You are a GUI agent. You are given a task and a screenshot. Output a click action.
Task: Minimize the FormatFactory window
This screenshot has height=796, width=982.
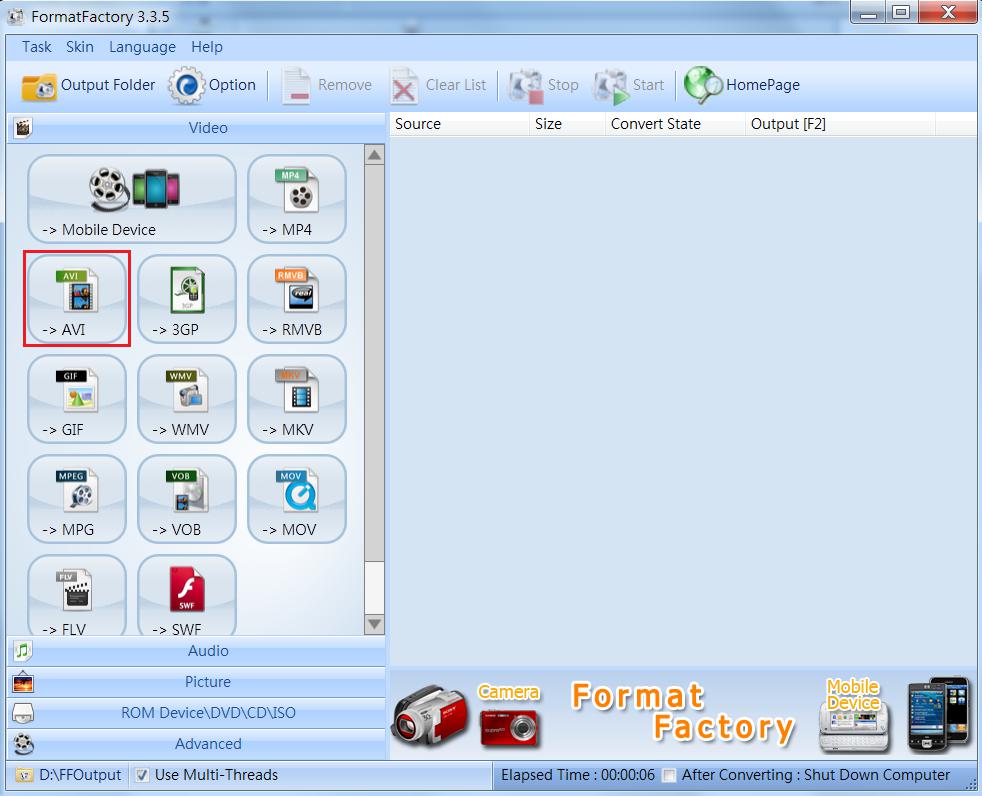[868, 13]
